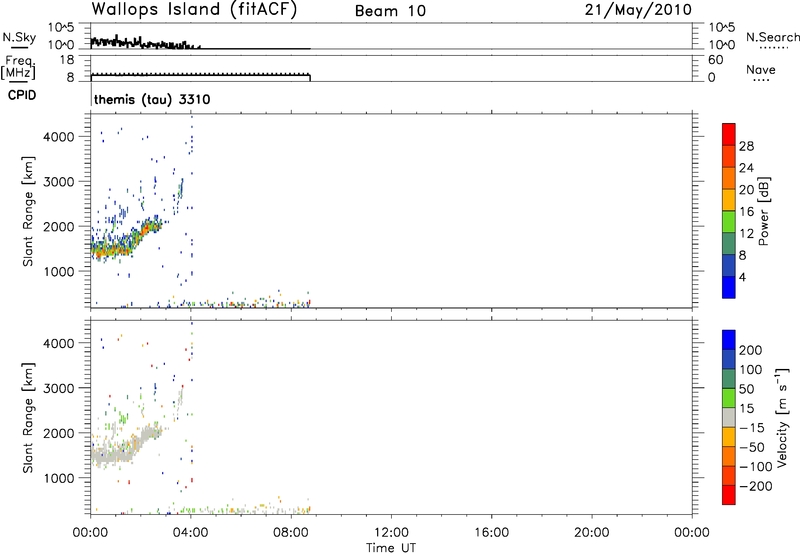Screen dimensions: 800x554
Task: Click the '12:00' time axis label
Action: click(x=391, y=533)
